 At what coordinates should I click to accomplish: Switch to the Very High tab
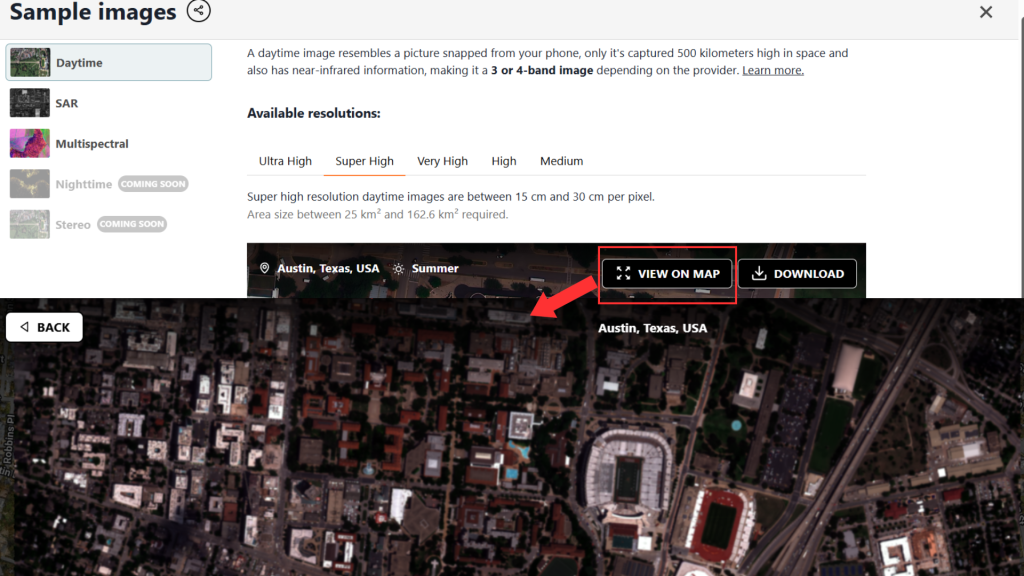(x=442, y=161)
